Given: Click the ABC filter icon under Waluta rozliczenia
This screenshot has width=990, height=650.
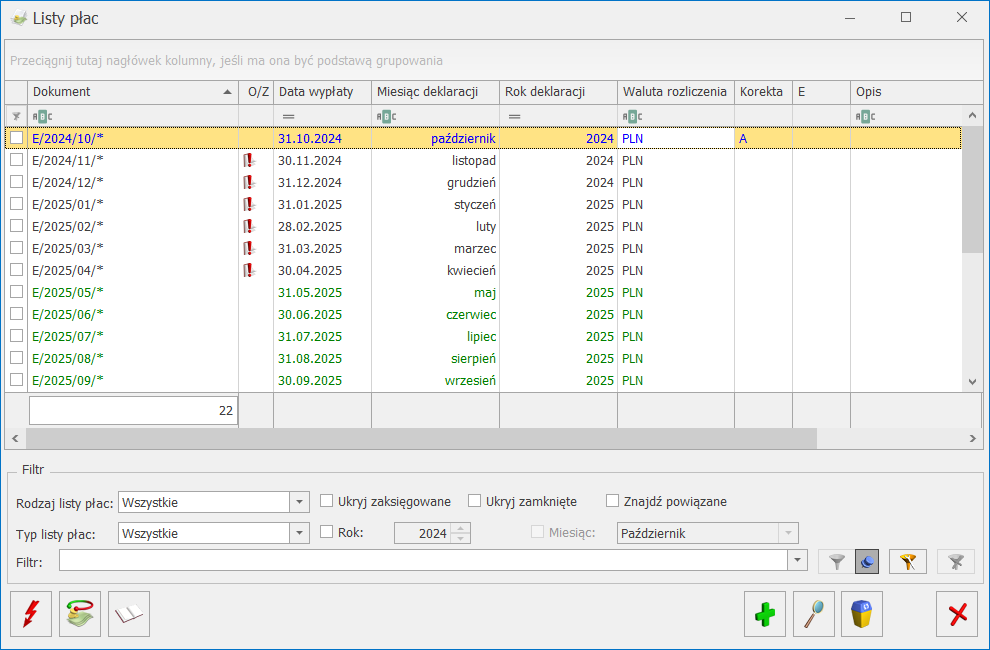Looking at the screenshot, I should click(x=632, y=116).
